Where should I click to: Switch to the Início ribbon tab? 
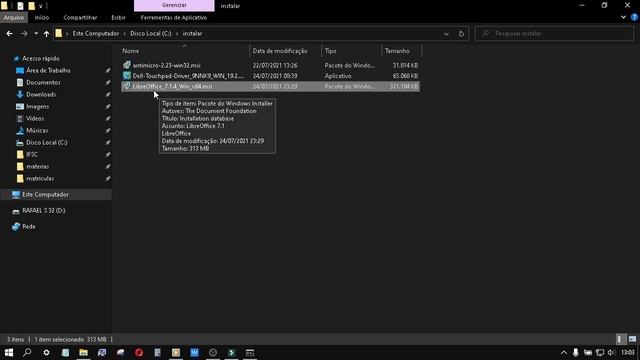[x=42, y=18]
